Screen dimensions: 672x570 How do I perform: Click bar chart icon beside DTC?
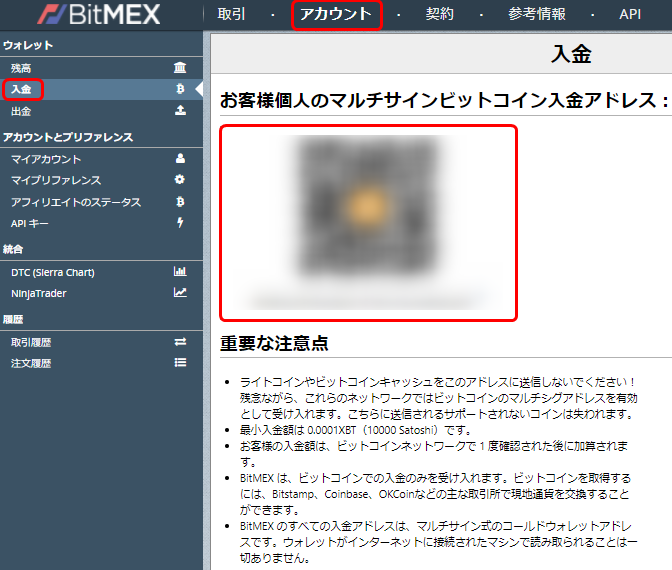pos(180,271)
